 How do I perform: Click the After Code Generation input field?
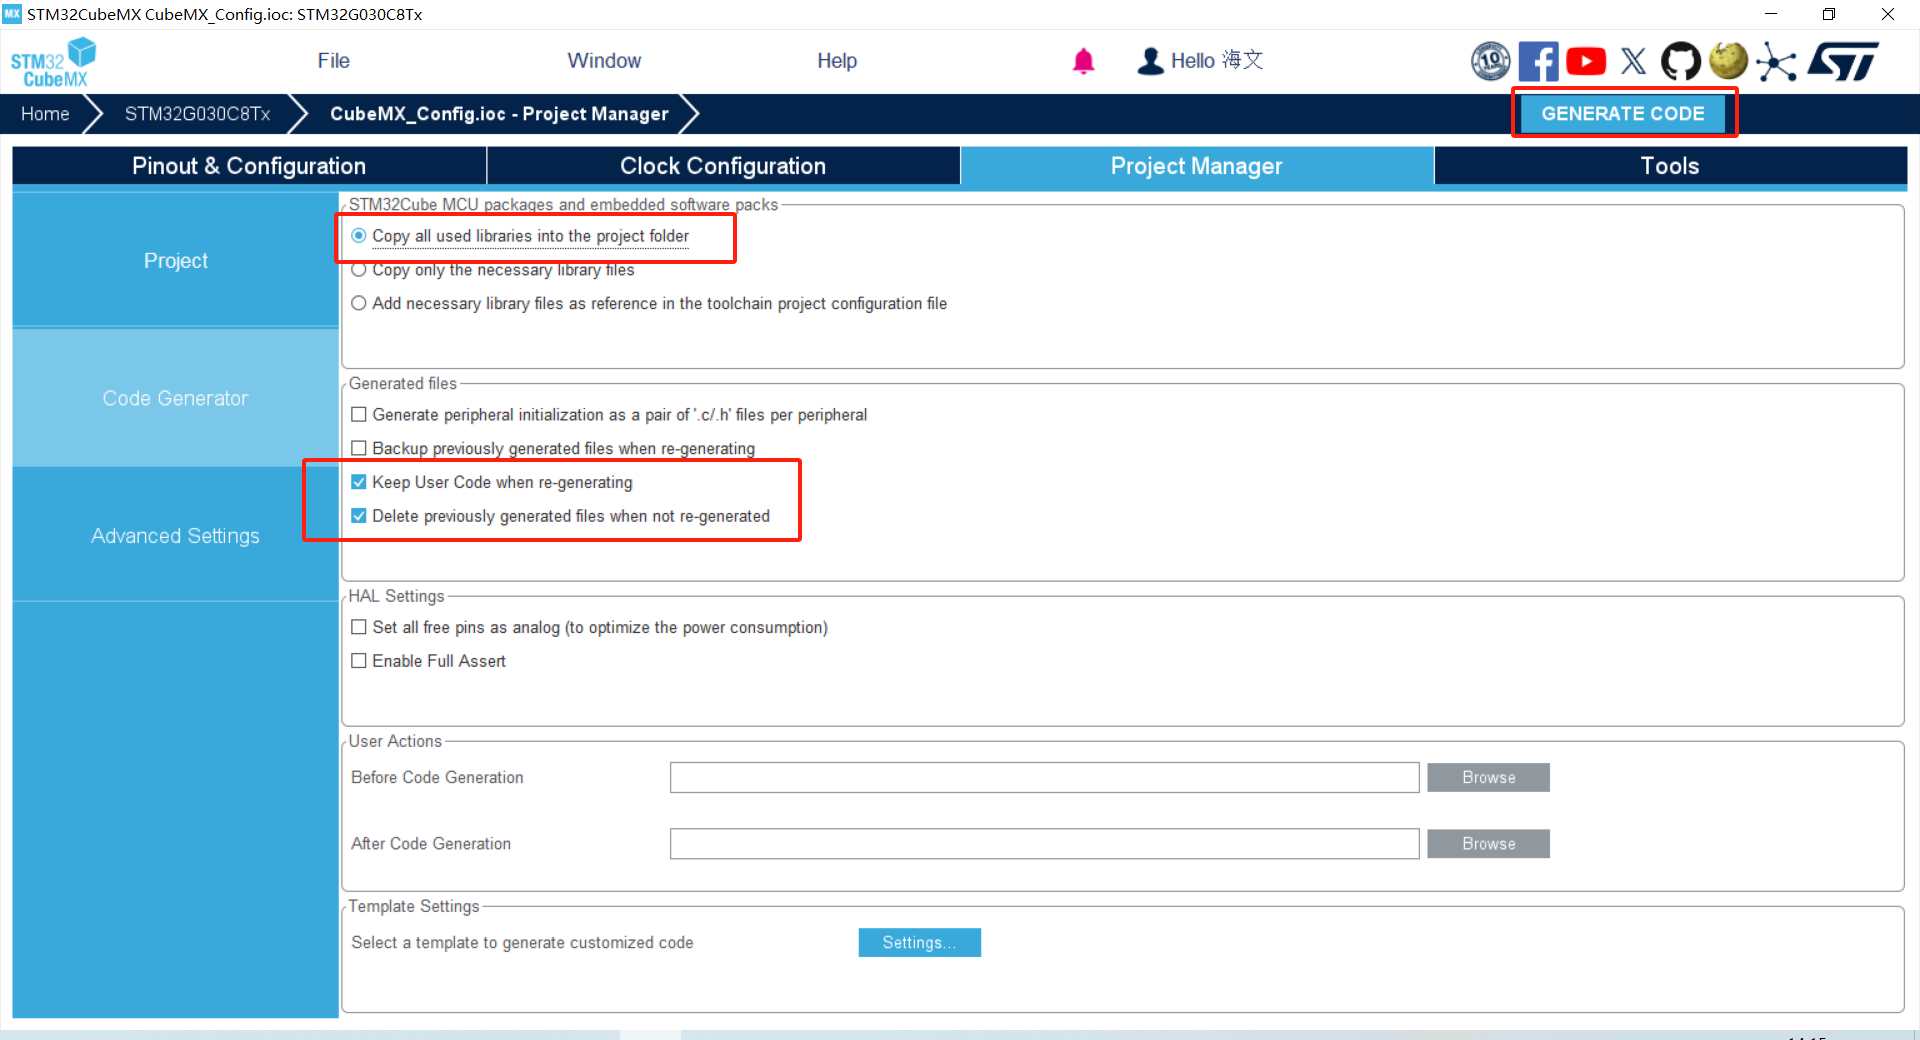pos(1043,844)
